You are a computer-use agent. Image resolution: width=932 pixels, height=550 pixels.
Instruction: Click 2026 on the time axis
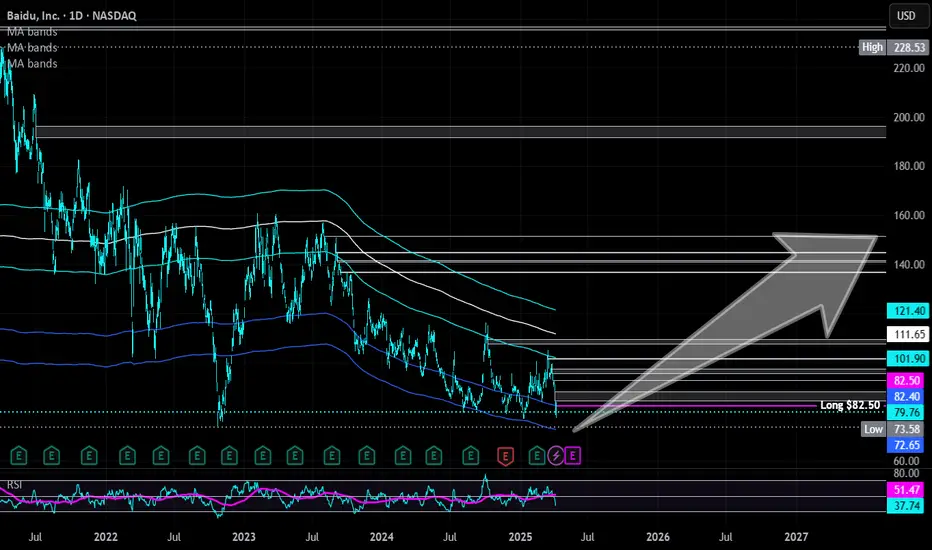[658, 537]
